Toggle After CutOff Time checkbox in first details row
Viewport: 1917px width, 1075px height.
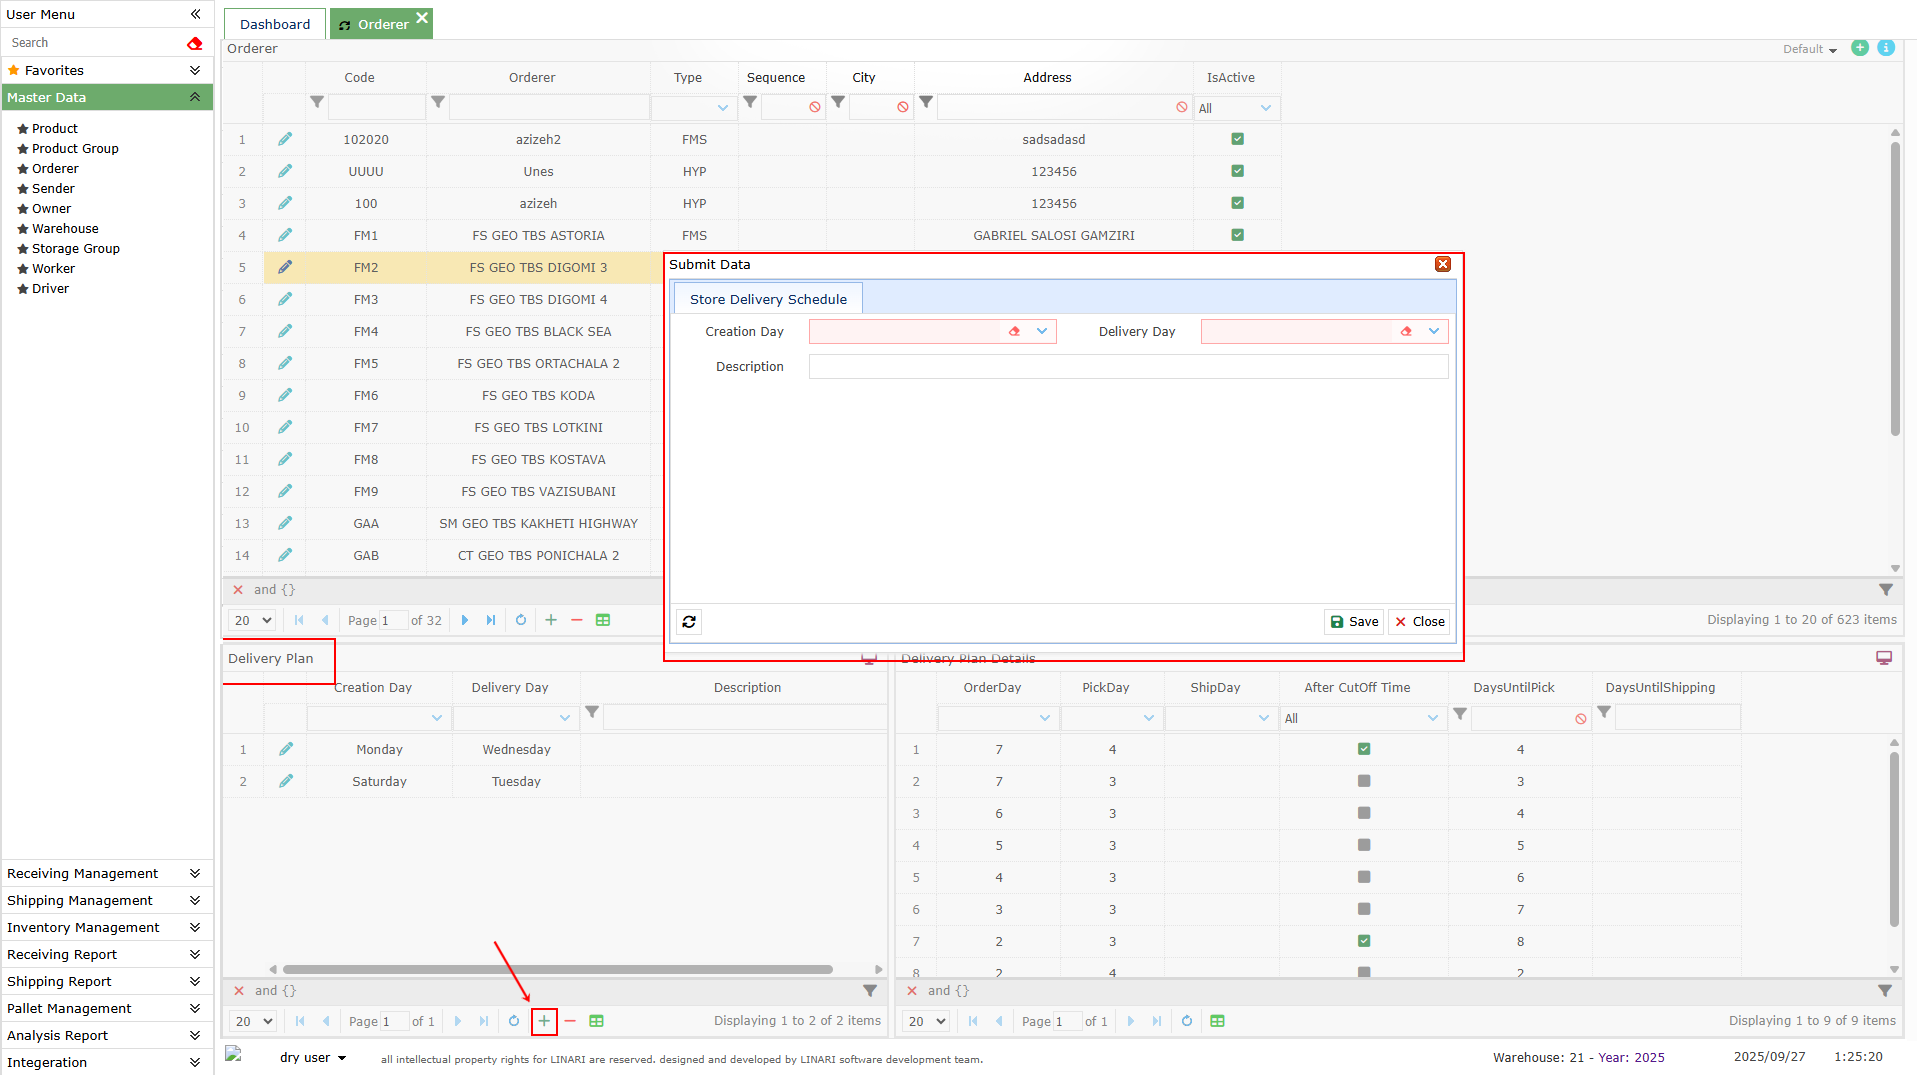[x=1364, y=749]
